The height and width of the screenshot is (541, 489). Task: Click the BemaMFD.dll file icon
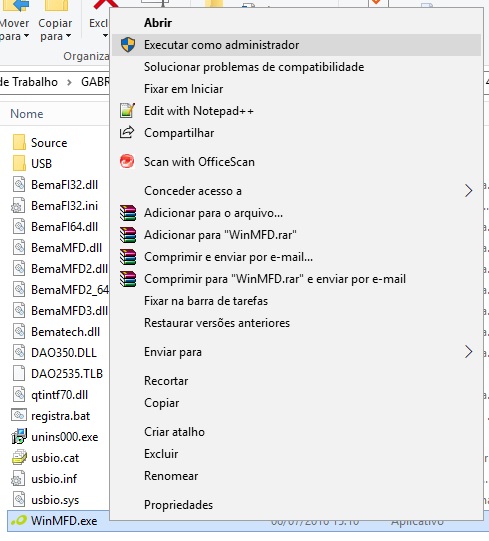coord(19,247)
